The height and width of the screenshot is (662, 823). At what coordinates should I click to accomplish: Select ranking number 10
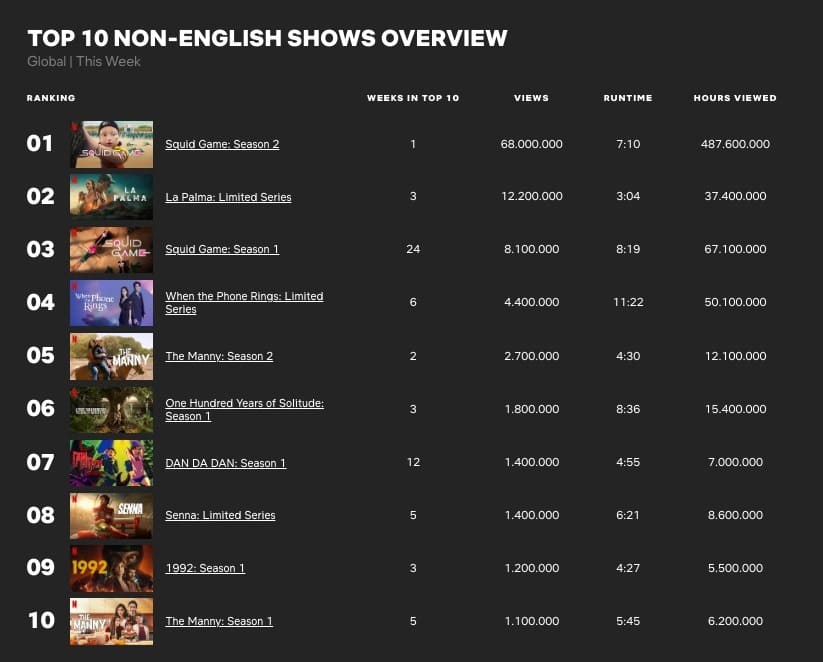coord(41,621)
